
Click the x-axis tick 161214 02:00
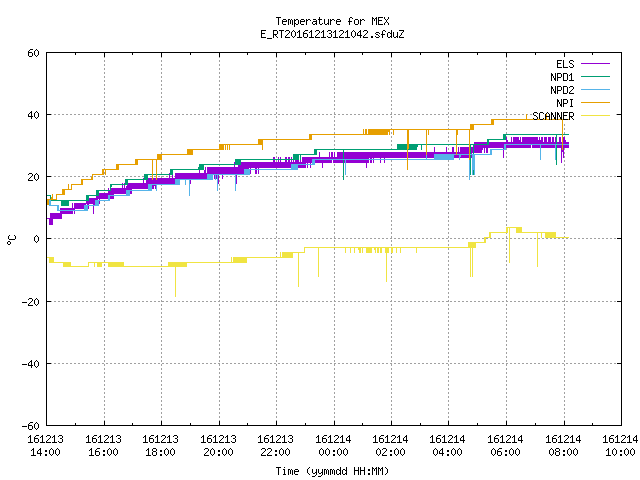tap(391, 446)
